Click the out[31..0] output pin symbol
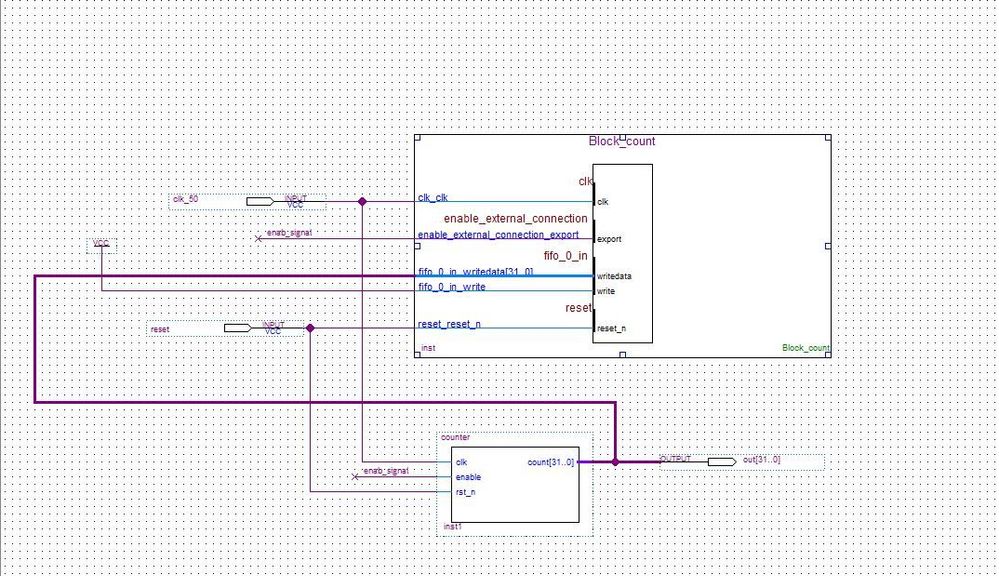The height and width of the screenshot is (576, 999). [722, 461]
